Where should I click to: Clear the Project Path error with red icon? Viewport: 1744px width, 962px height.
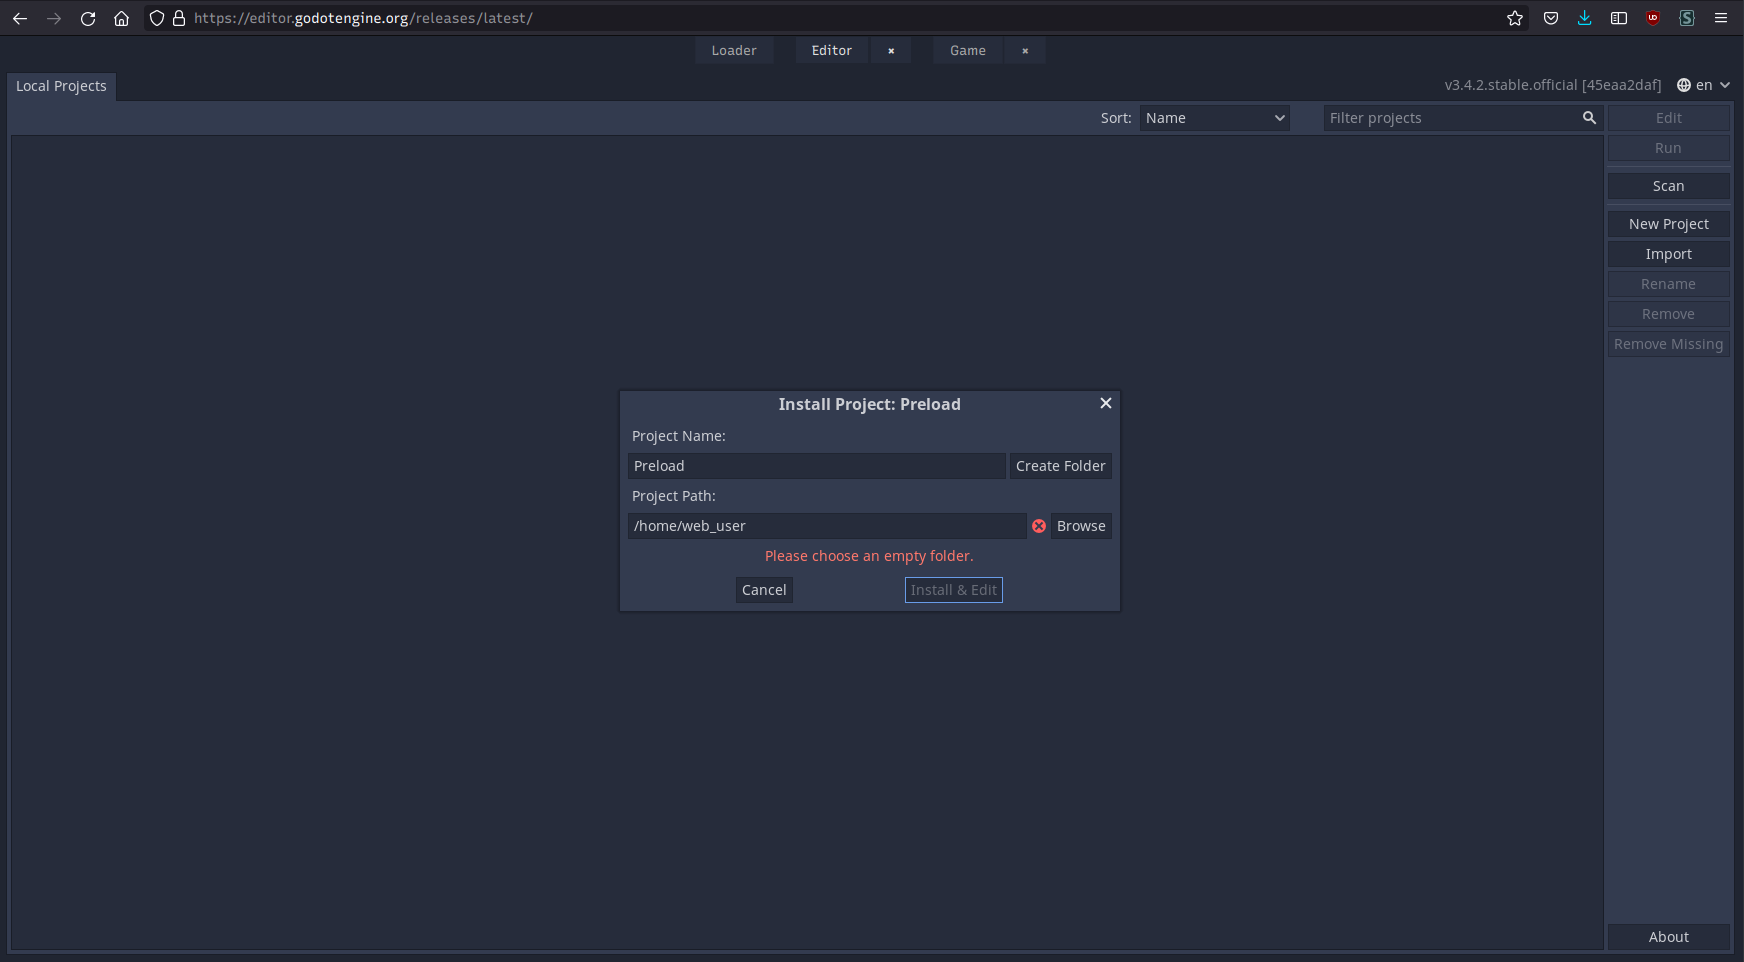coord(1038,525)
